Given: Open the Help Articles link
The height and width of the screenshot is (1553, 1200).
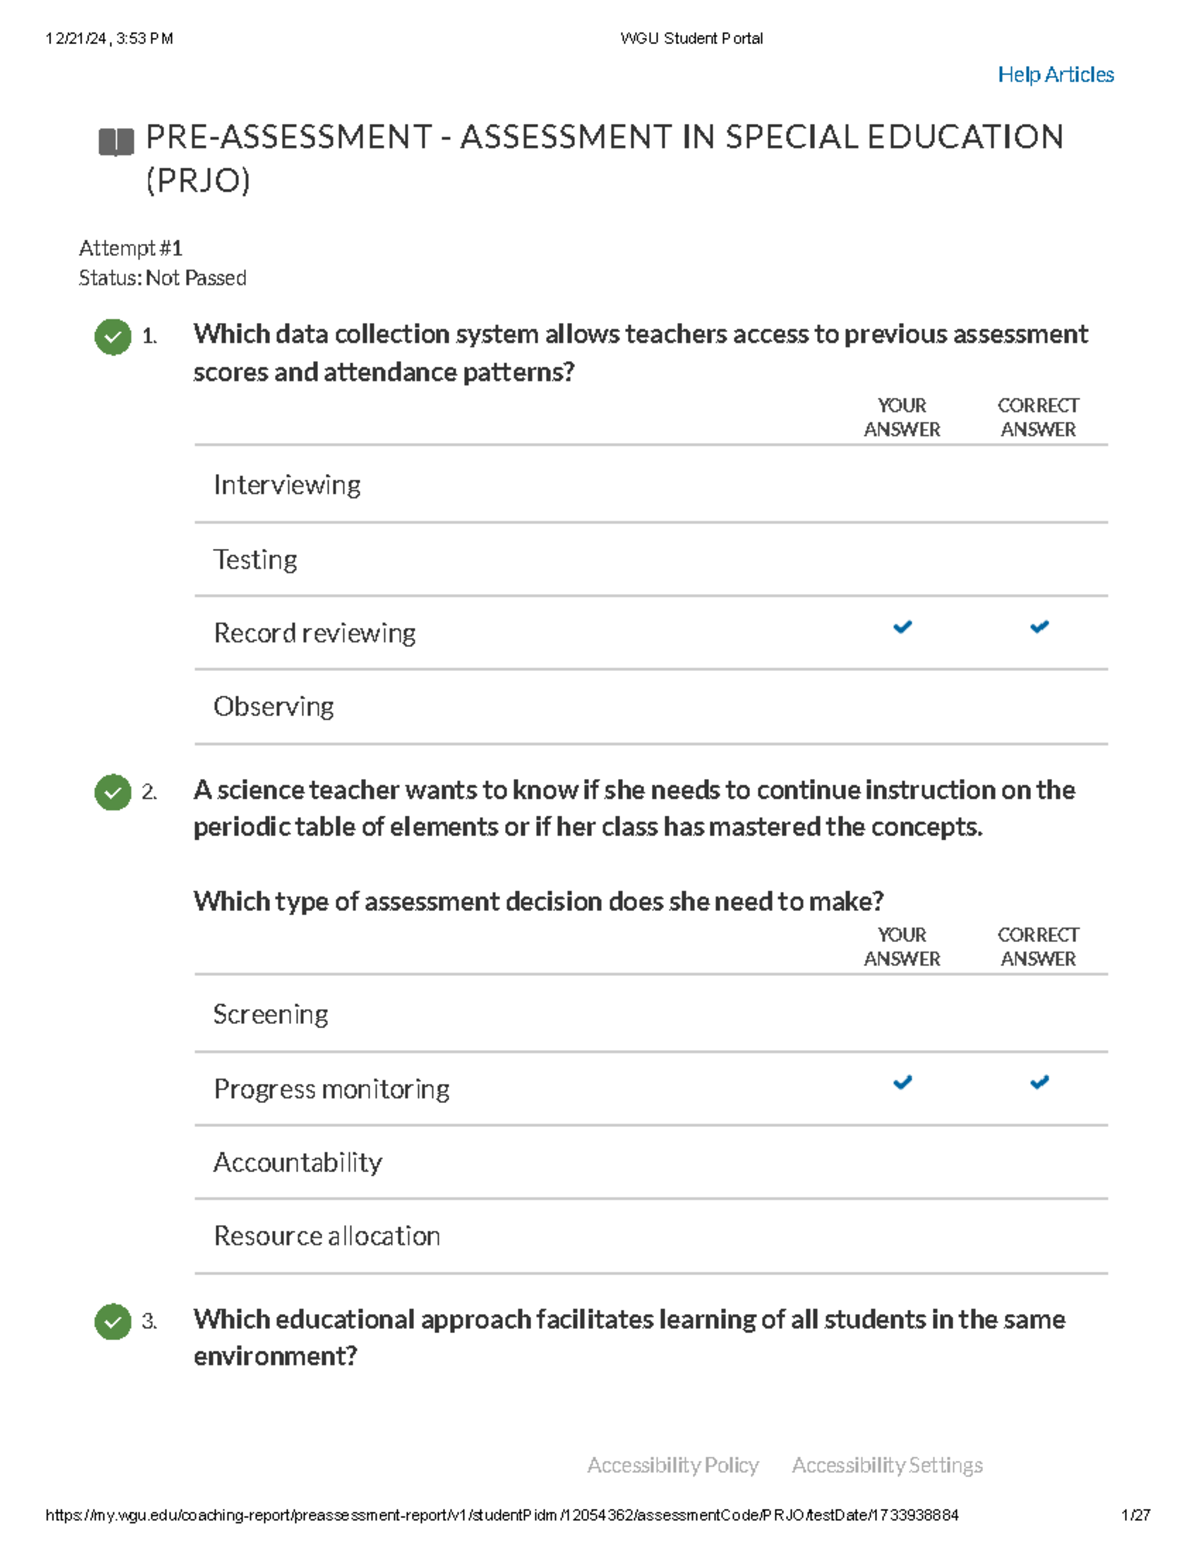Looking at the screenshot, I should pyautogui.click(x=1056, y=75).
